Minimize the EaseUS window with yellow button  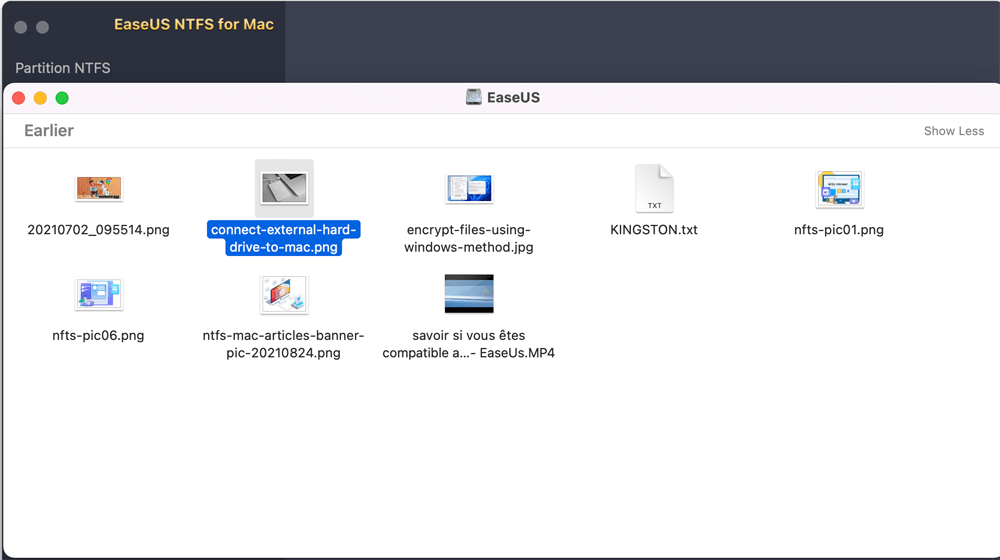pyautogui.click(x=40, y=98)
